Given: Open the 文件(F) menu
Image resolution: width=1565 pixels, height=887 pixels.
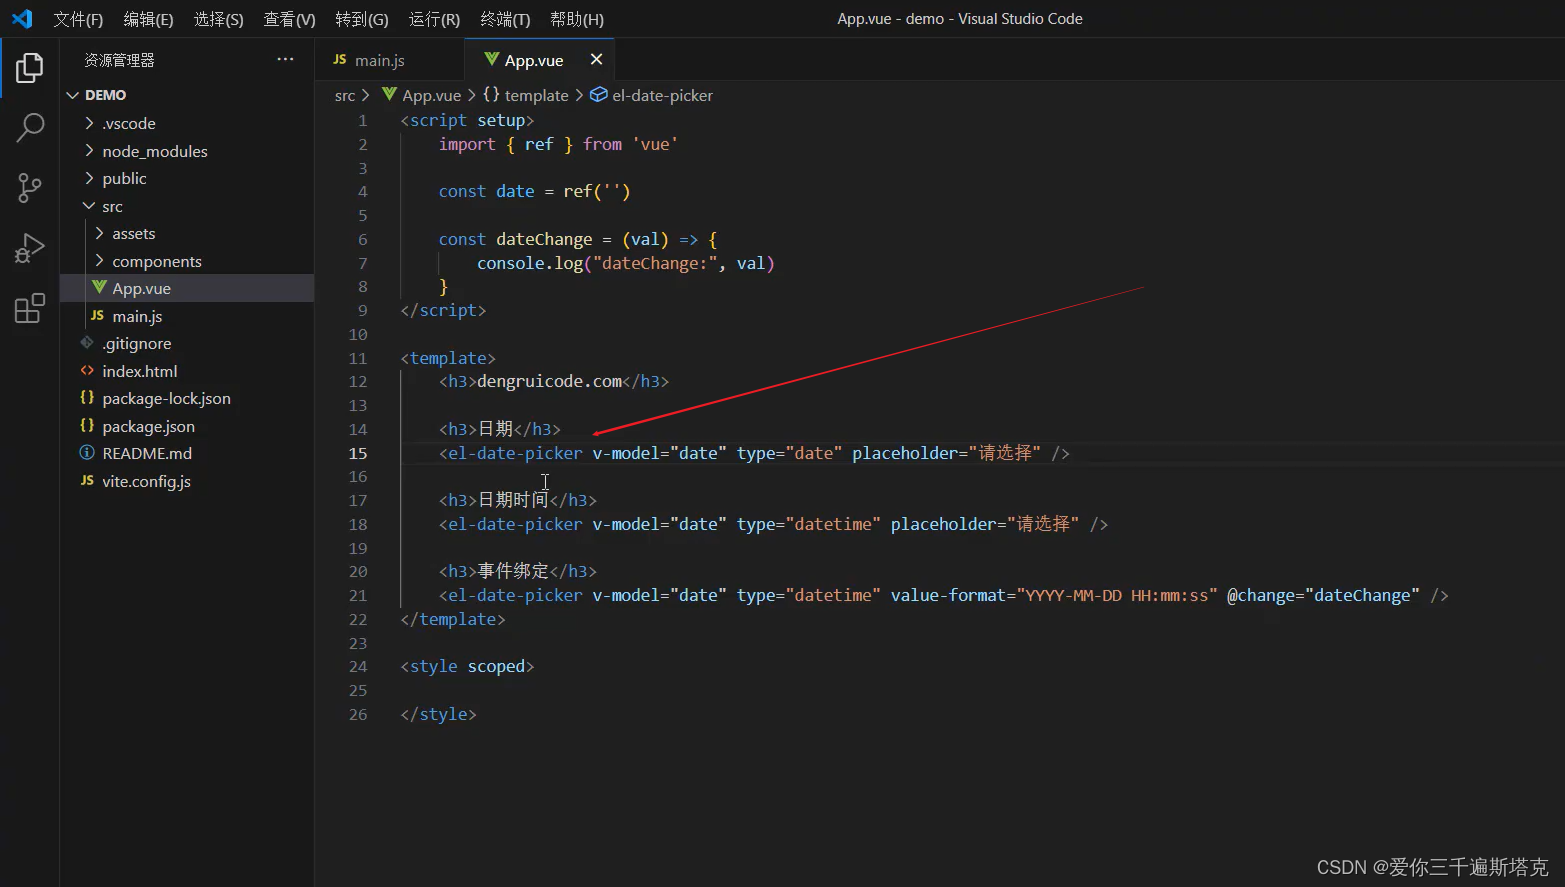Looking at the screenshot, I should coord(78,19).
